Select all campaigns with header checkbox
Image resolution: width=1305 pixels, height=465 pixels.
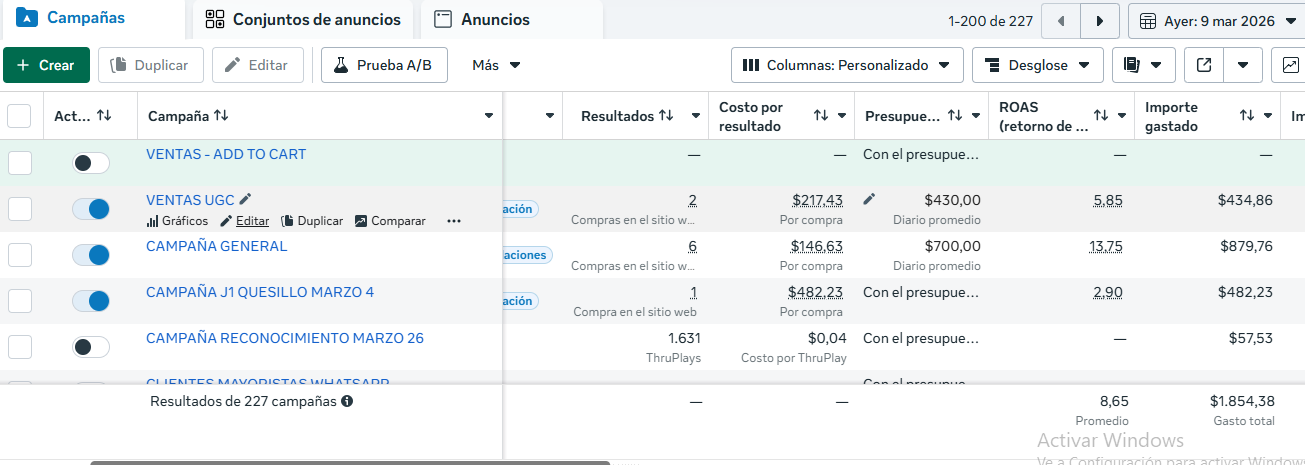click(x=20, y=116)
